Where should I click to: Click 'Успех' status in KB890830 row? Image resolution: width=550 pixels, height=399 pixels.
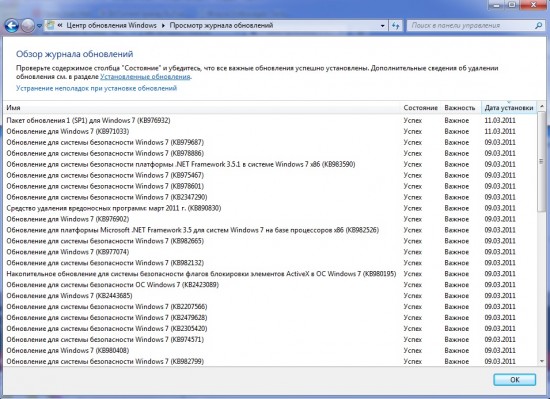412,208
